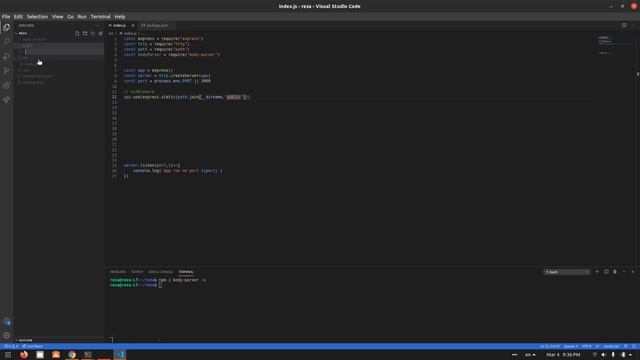Open the Run menu

pos(82,17)
